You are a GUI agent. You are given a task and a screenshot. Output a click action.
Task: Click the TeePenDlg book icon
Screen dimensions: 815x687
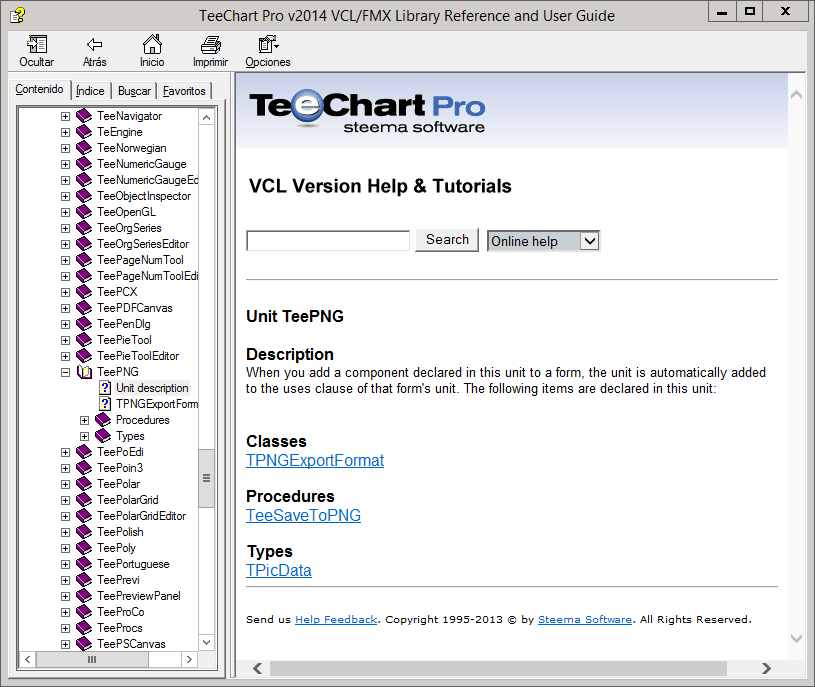84,324
